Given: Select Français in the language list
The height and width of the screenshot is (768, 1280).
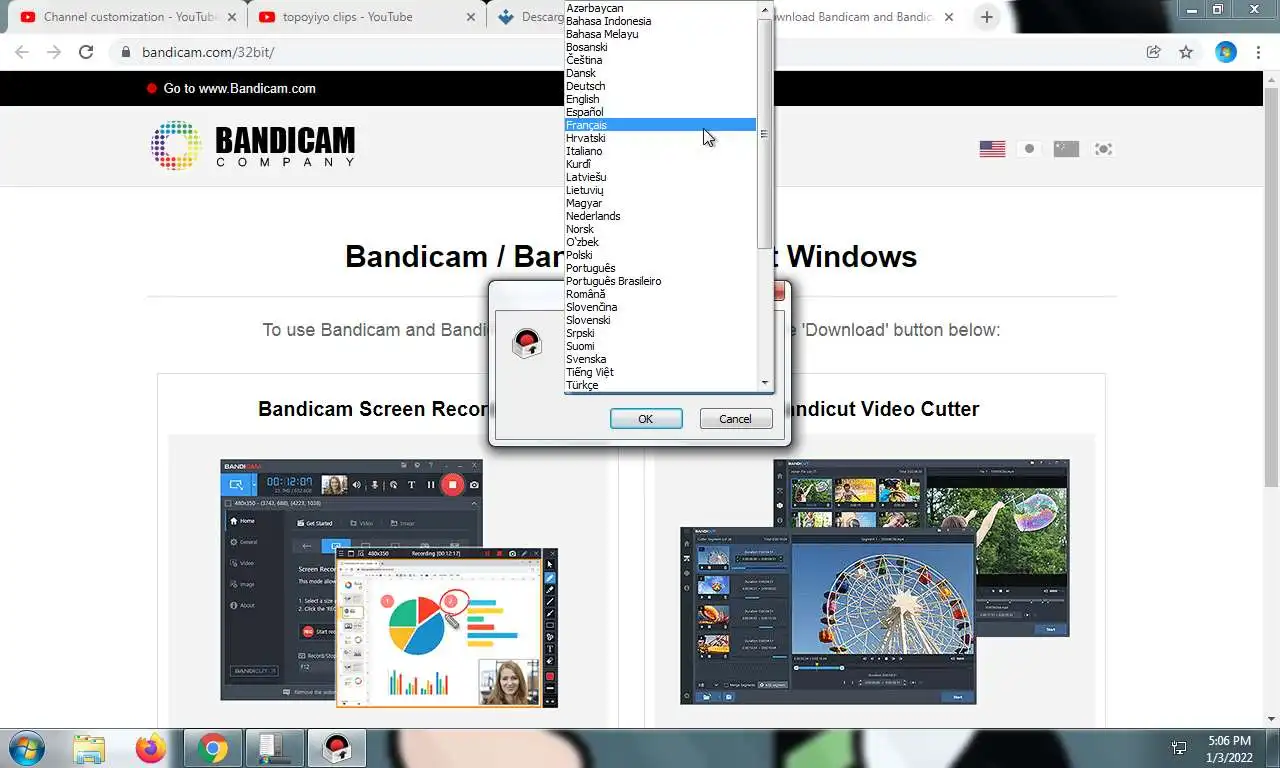Looking at the screenshot, I should pos(660,125).
